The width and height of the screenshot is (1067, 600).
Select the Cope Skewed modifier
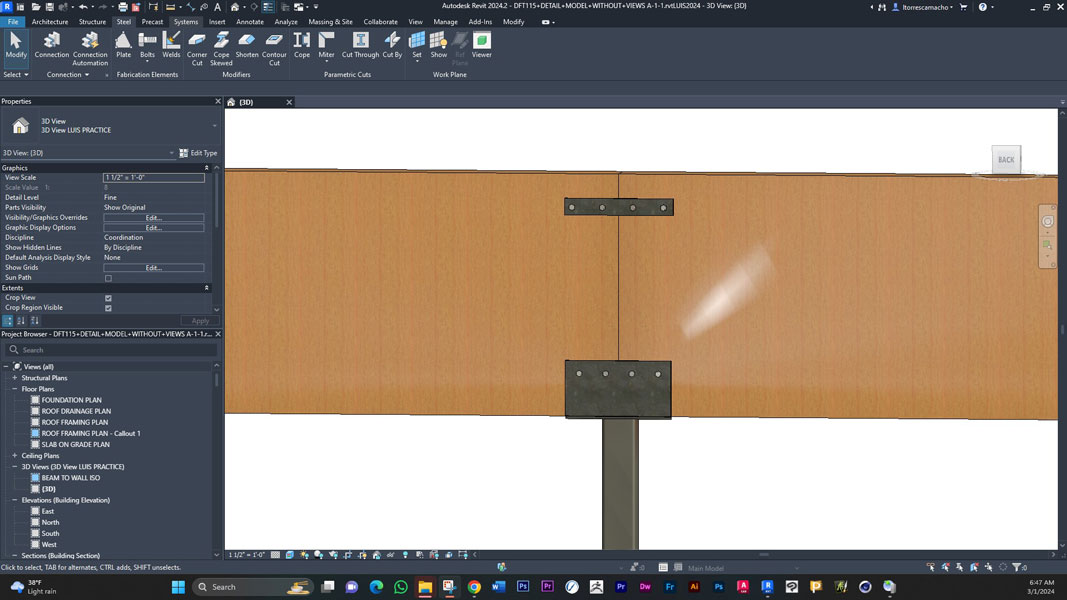coord(221,46)
